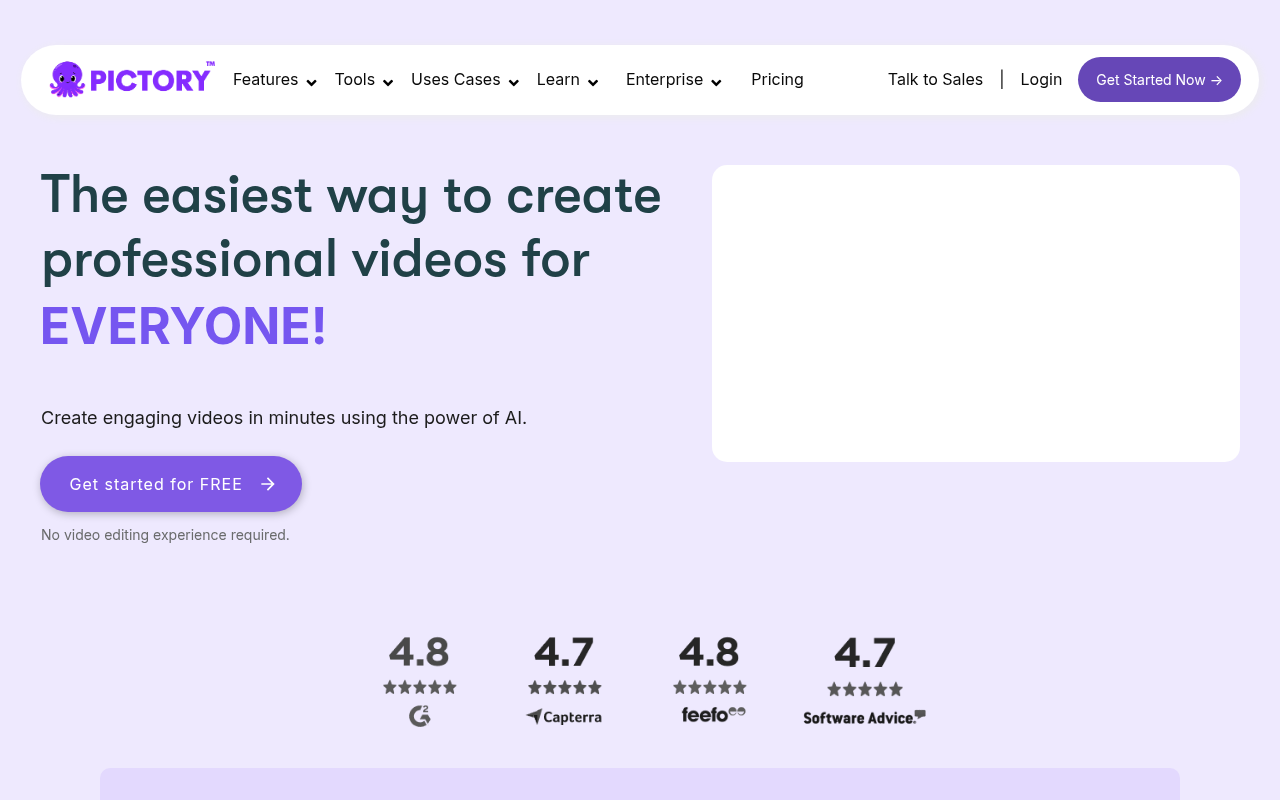Viewport: 1280px width, 800px height.
Task: Select the Pricing menu item
Action: pyautogui.click(x=777, y=79)
